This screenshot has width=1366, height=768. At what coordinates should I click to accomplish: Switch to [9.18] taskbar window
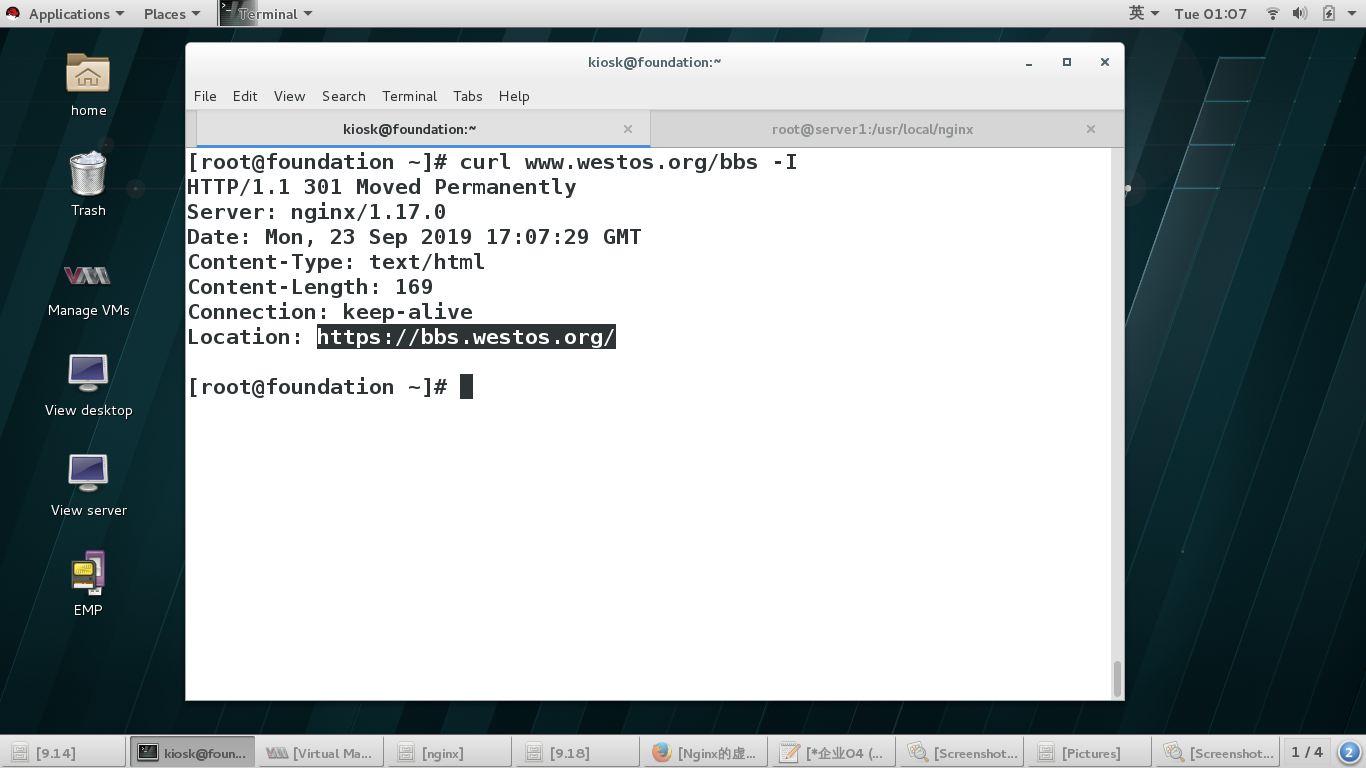pos(576,752)
